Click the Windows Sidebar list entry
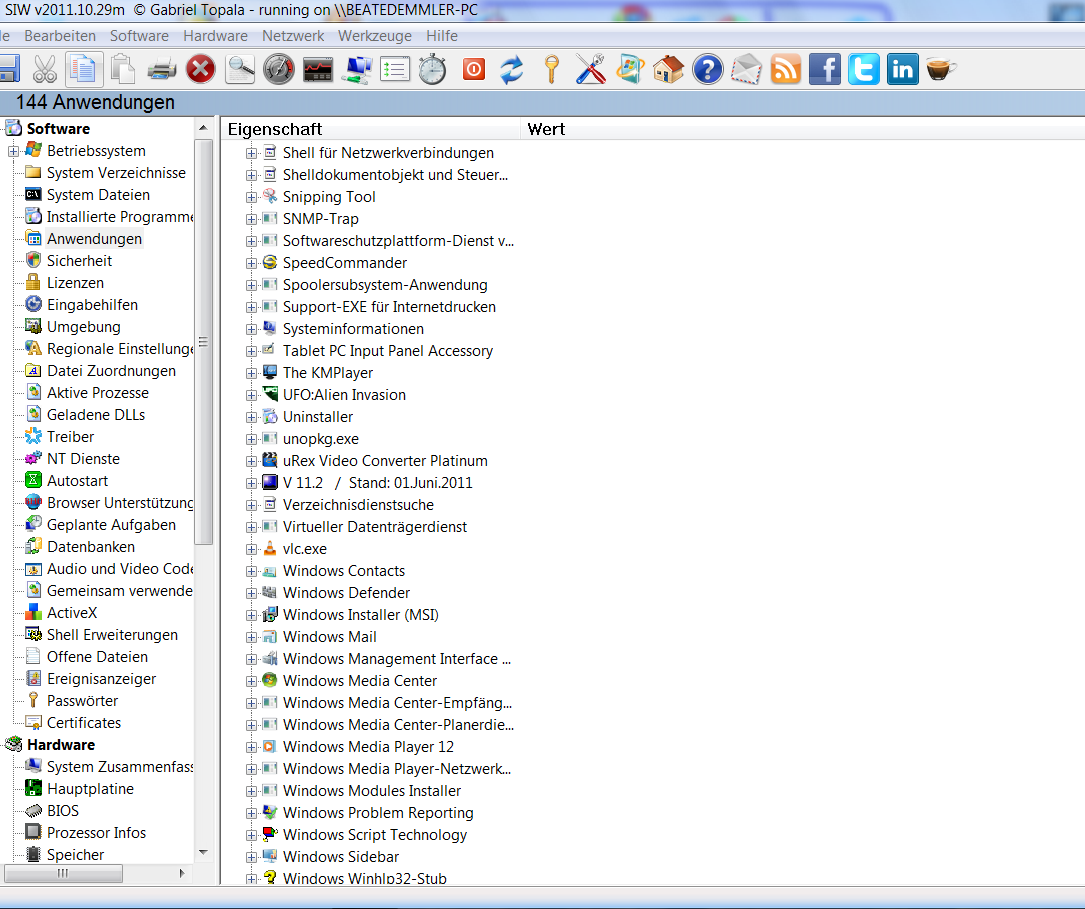This screenshot has height=909, width=1085. 340,857
